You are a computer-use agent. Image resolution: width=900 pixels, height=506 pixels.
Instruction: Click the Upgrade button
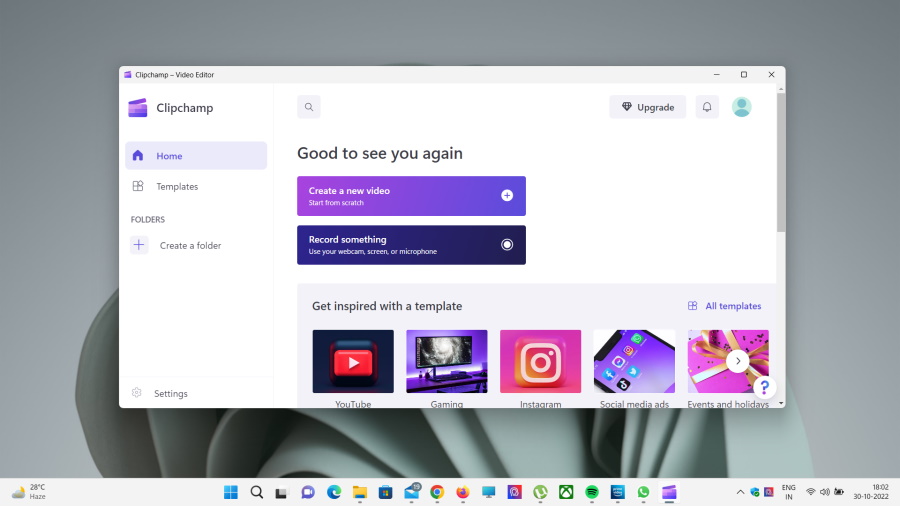(648, 107)
